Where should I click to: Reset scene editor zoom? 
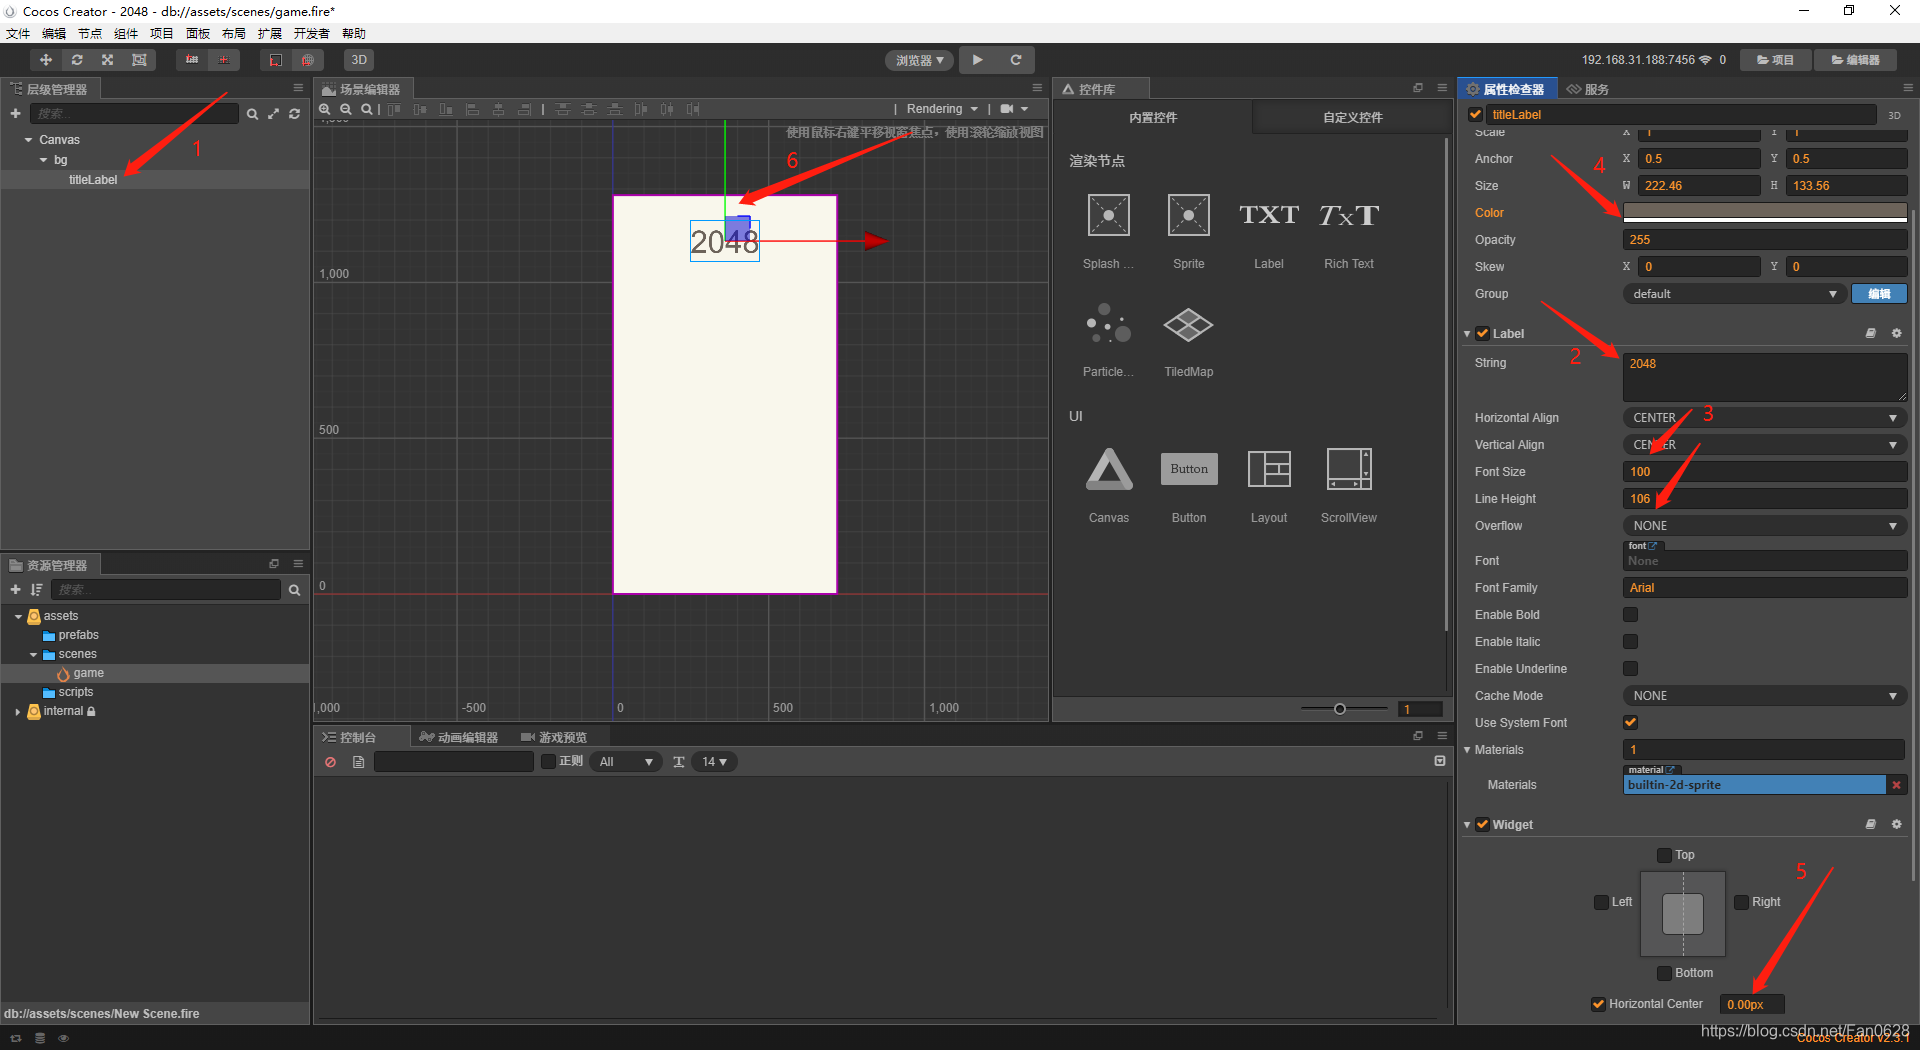click(367, 109)
